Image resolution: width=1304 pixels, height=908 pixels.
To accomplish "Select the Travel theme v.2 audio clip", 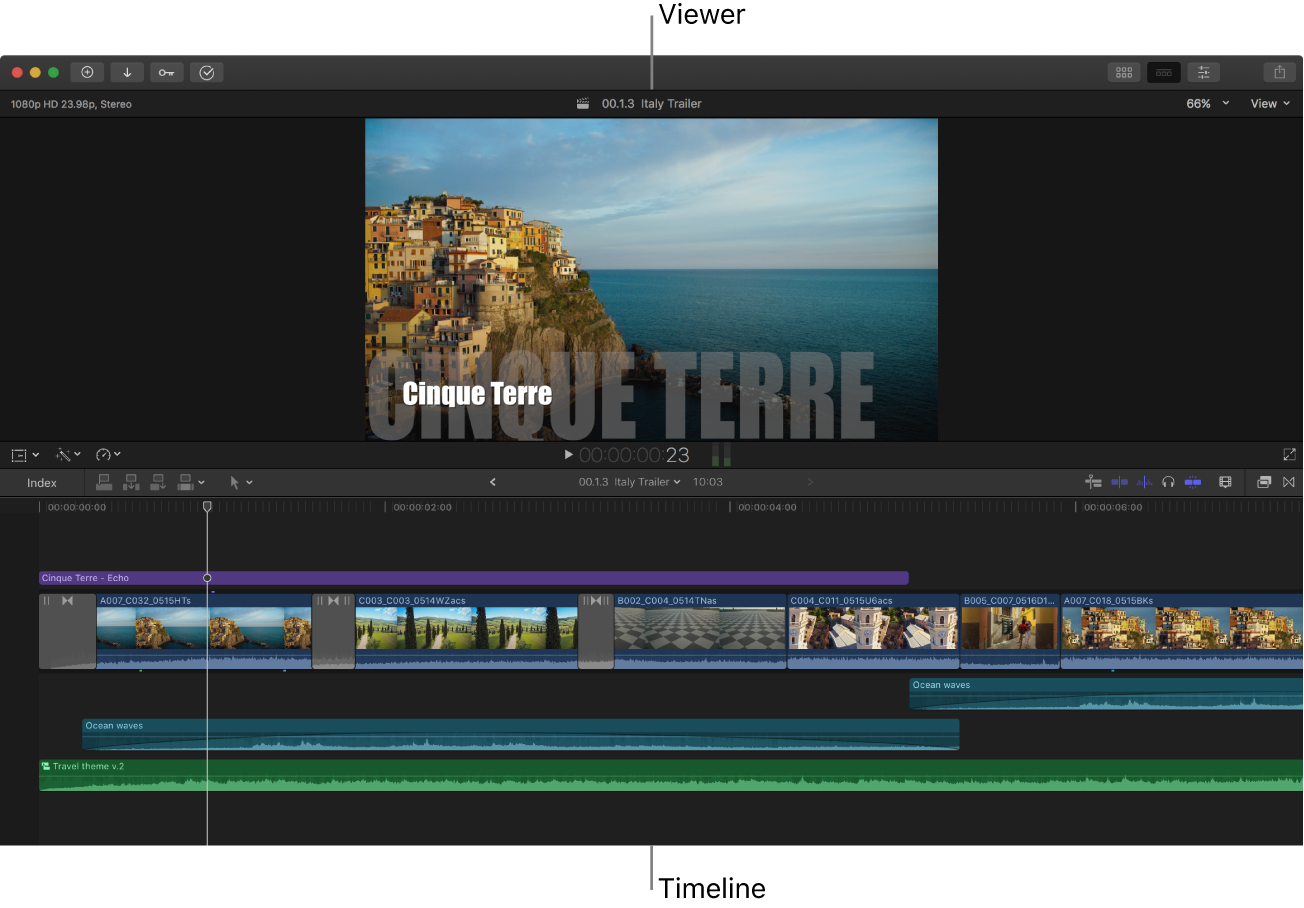I will 400,775.
